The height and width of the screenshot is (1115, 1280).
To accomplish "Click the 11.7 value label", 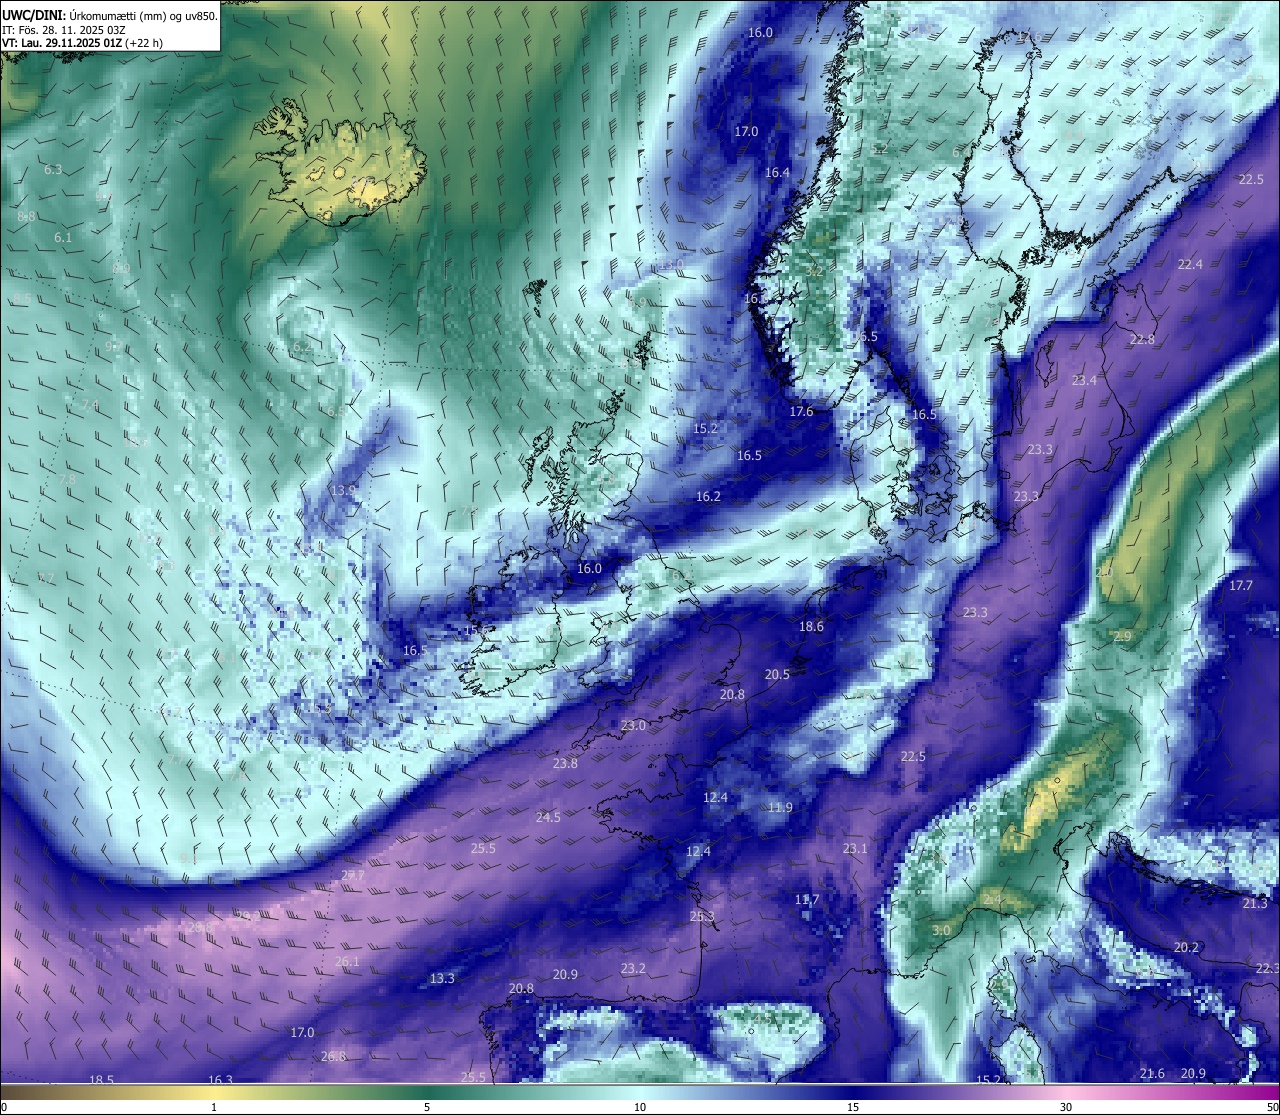I will coord(807,900).
